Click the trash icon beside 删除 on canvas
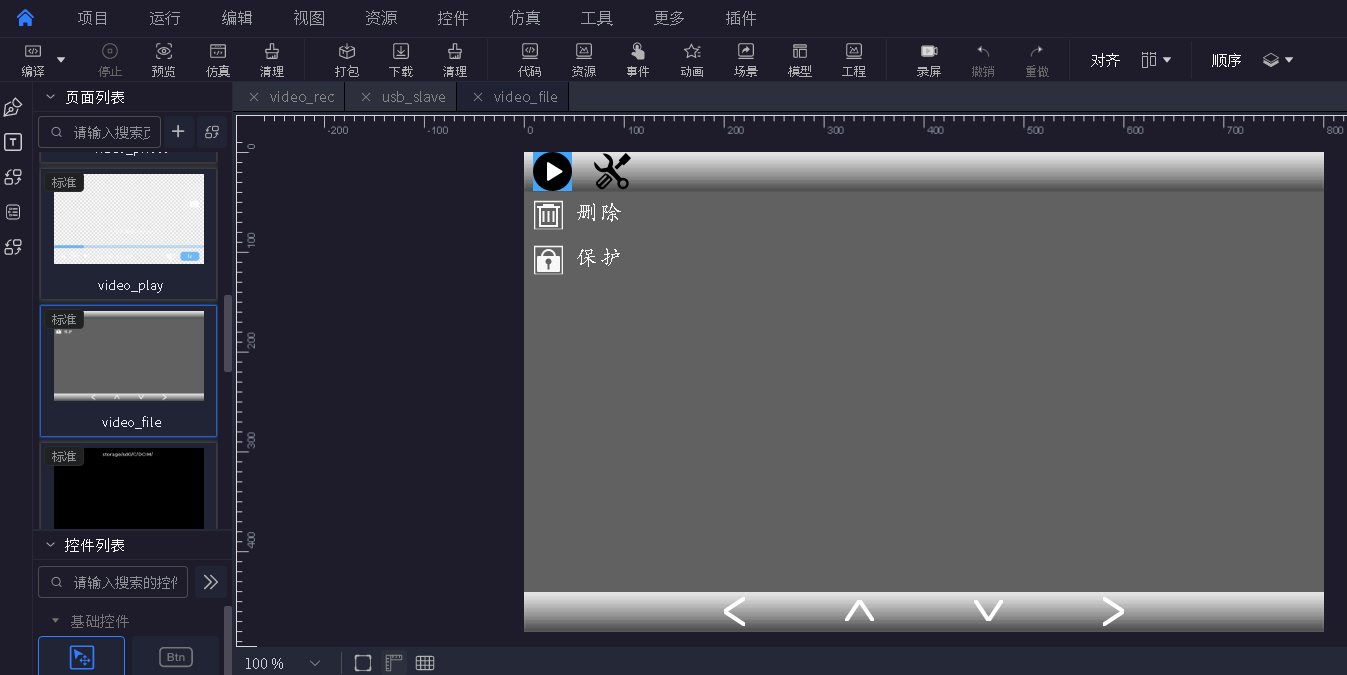 tap(548, 215)
